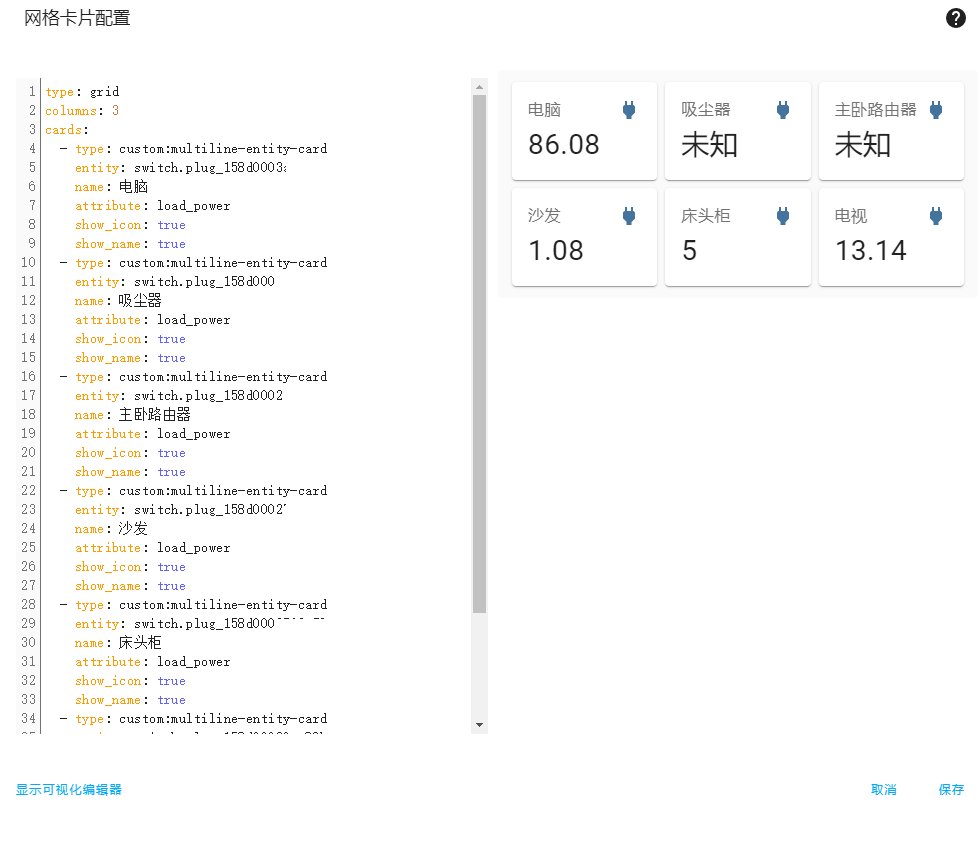Click the plug icon on the 床头柜 card
Image resolution: width=979 pixels, height=843 pixels.
(x=783, y=215)
